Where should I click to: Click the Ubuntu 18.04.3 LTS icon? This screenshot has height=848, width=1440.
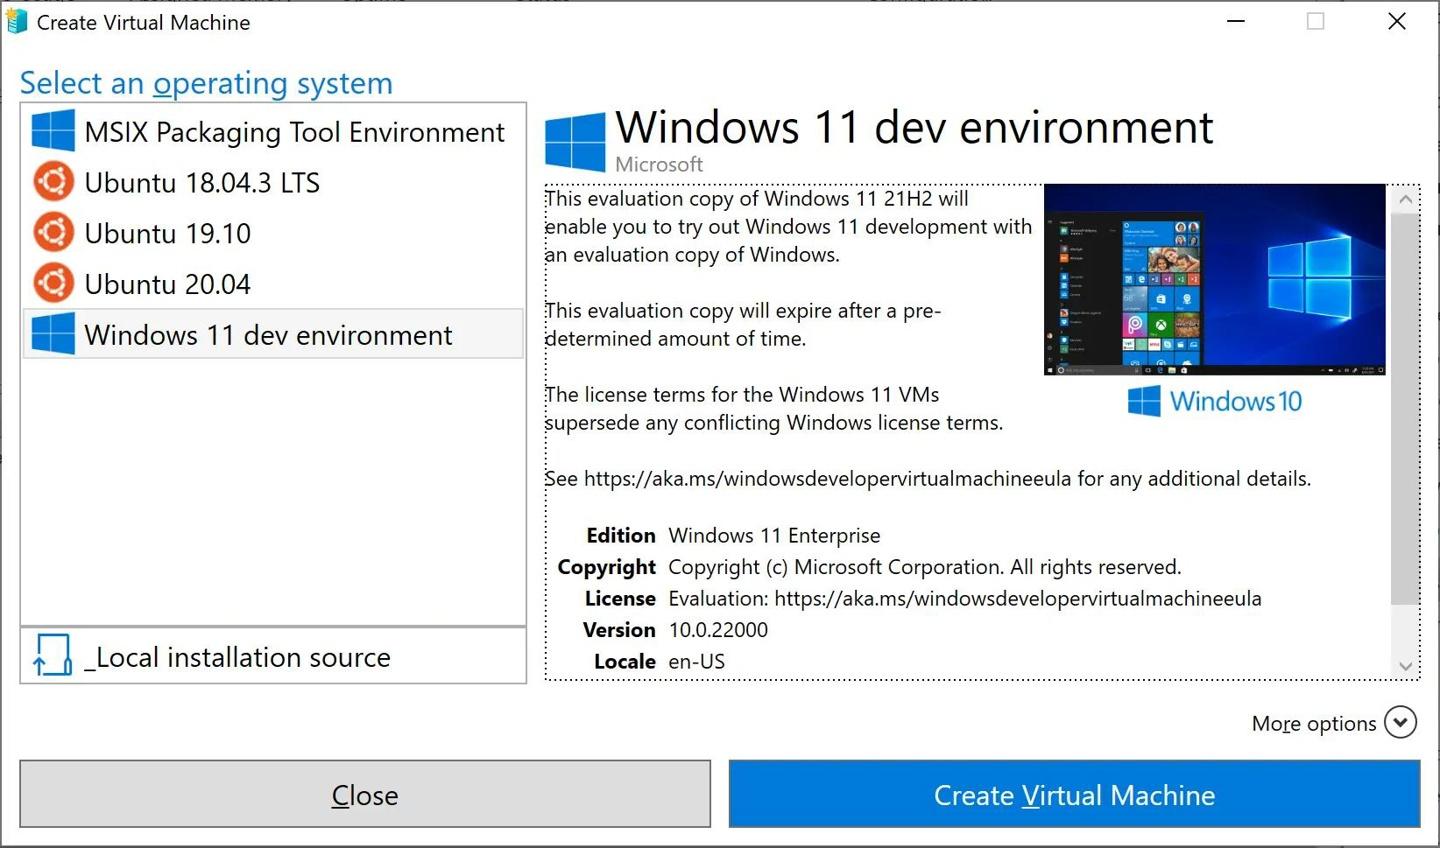[x=52, y=182]
